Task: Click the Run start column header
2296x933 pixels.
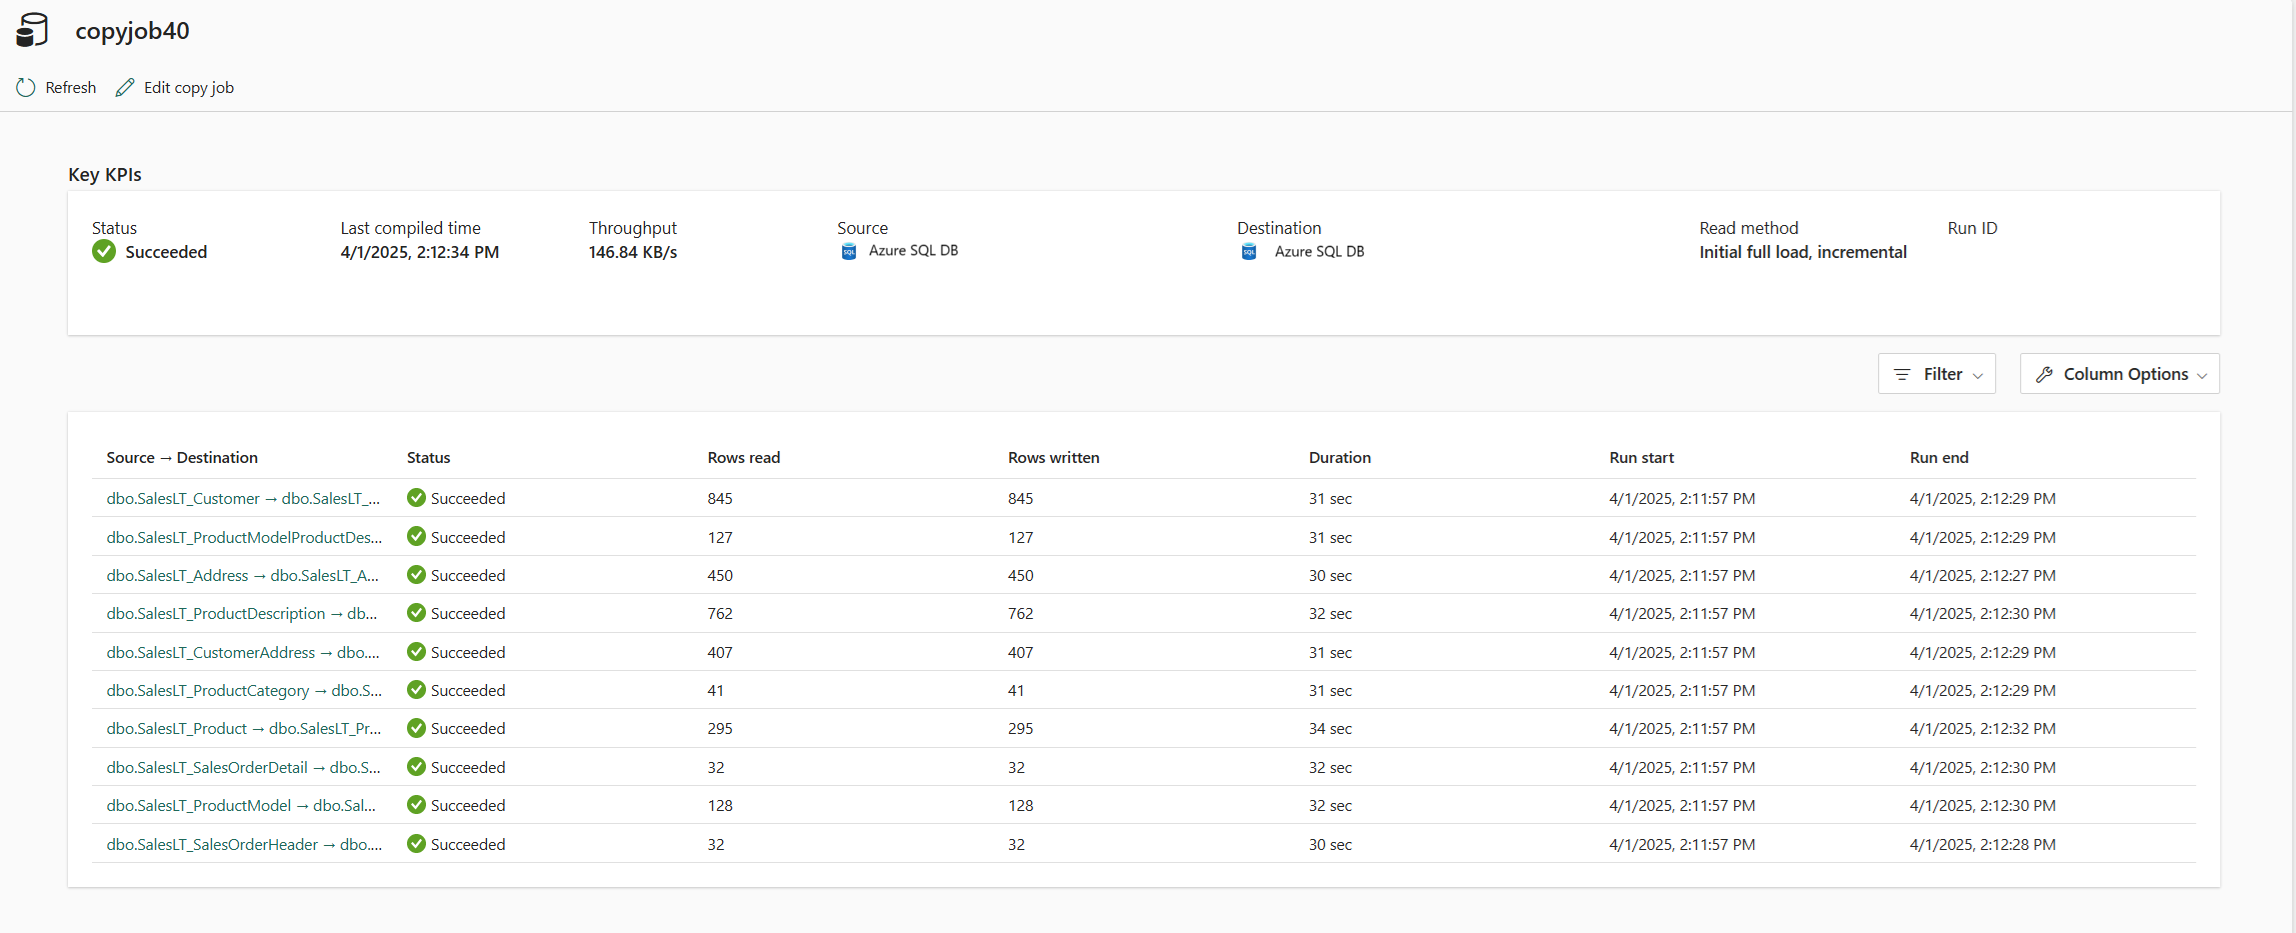Action: [x=1641, y=457]
